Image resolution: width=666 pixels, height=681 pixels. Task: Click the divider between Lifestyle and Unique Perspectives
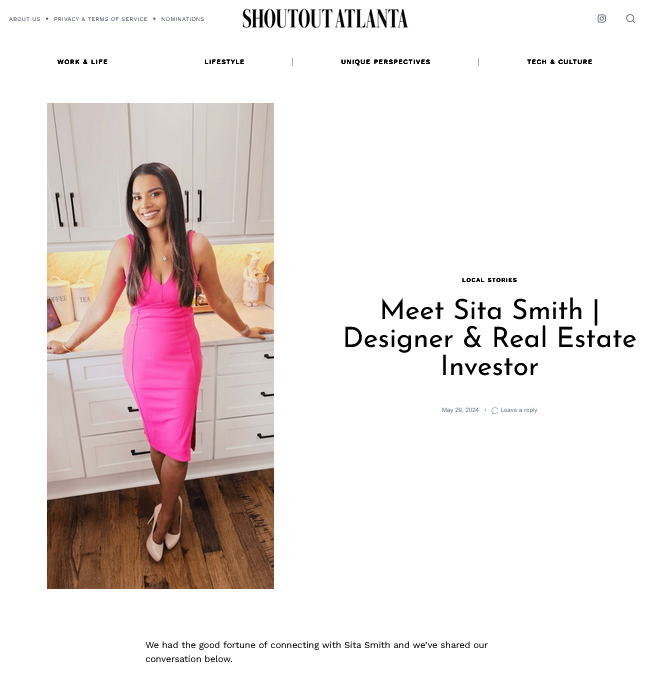[x=292, y=62]
